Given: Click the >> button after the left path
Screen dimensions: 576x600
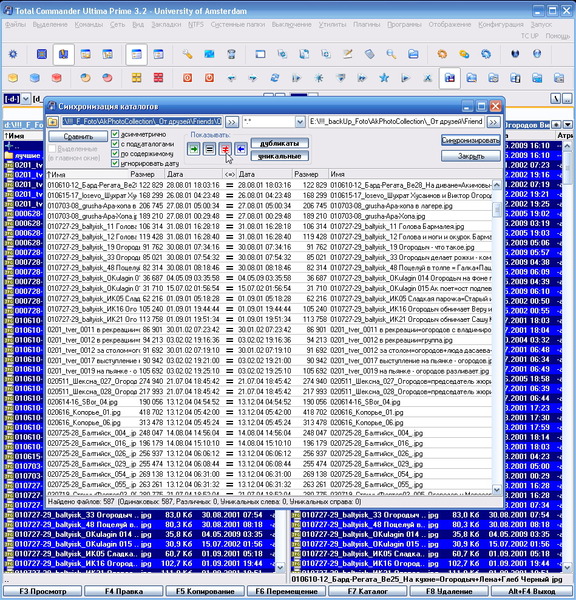Looking at the screenshot, I should (232, 122).
